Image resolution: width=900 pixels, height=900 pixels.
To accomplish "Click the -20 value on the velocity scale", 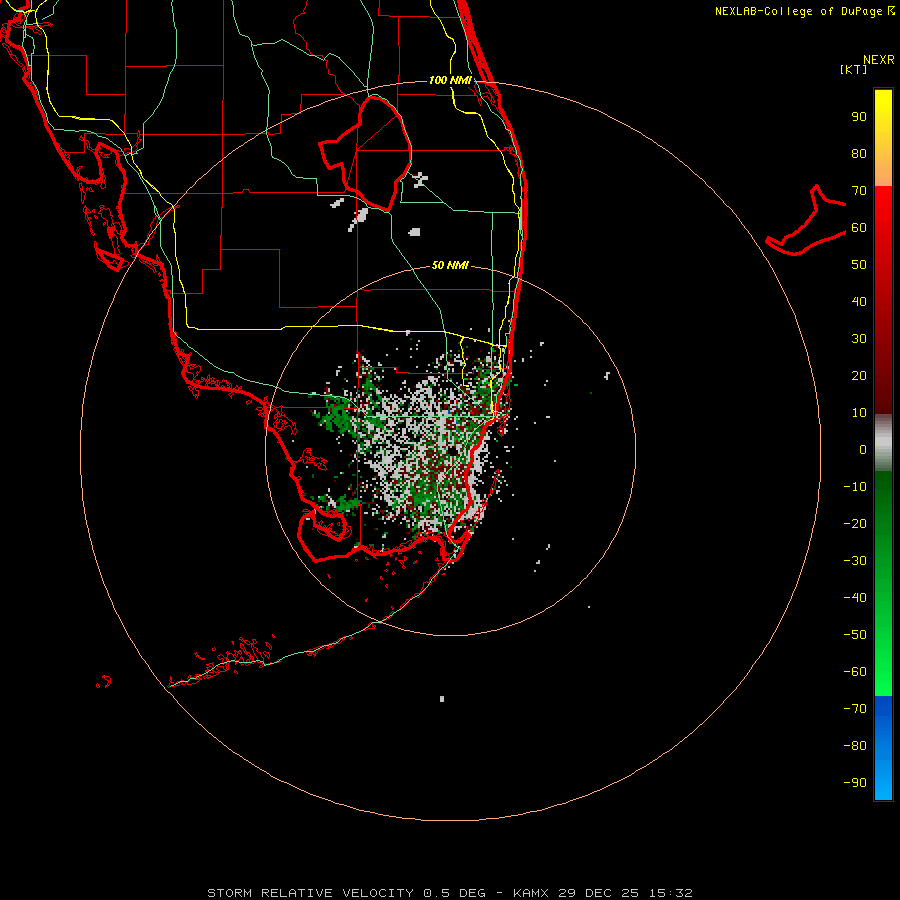I will tap(855, 523).
